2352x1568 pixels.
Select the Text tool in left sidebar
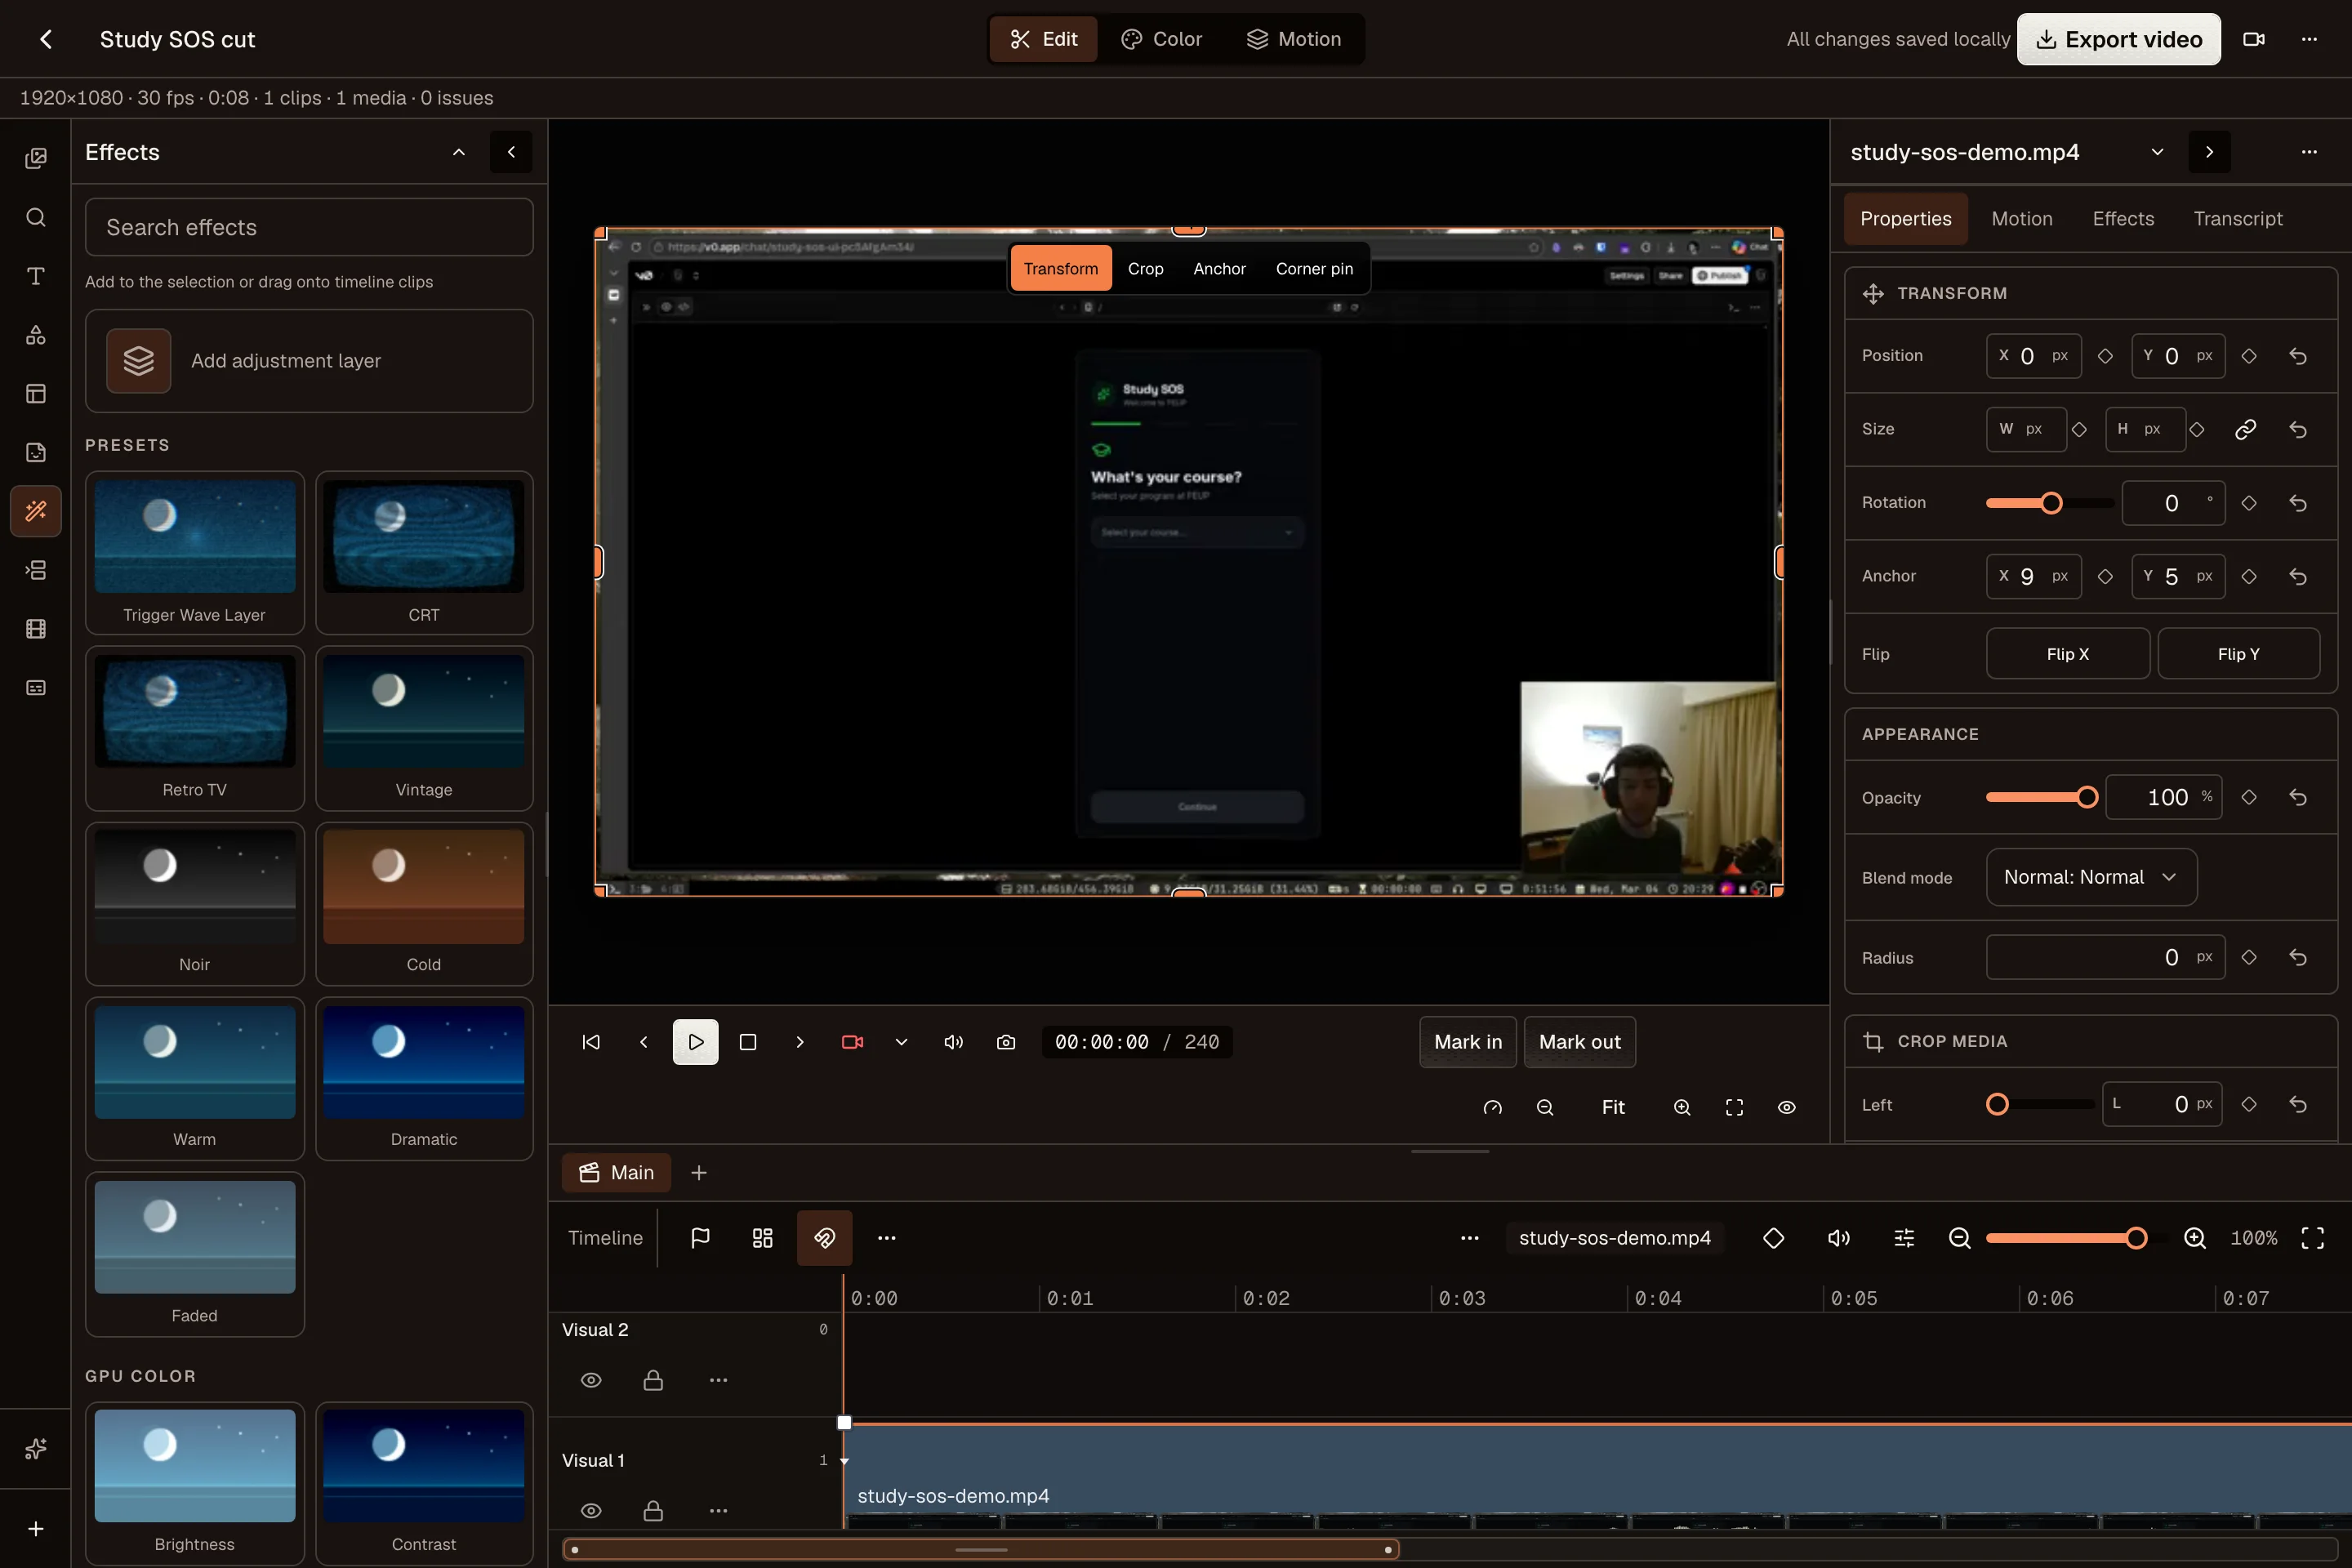36,276
